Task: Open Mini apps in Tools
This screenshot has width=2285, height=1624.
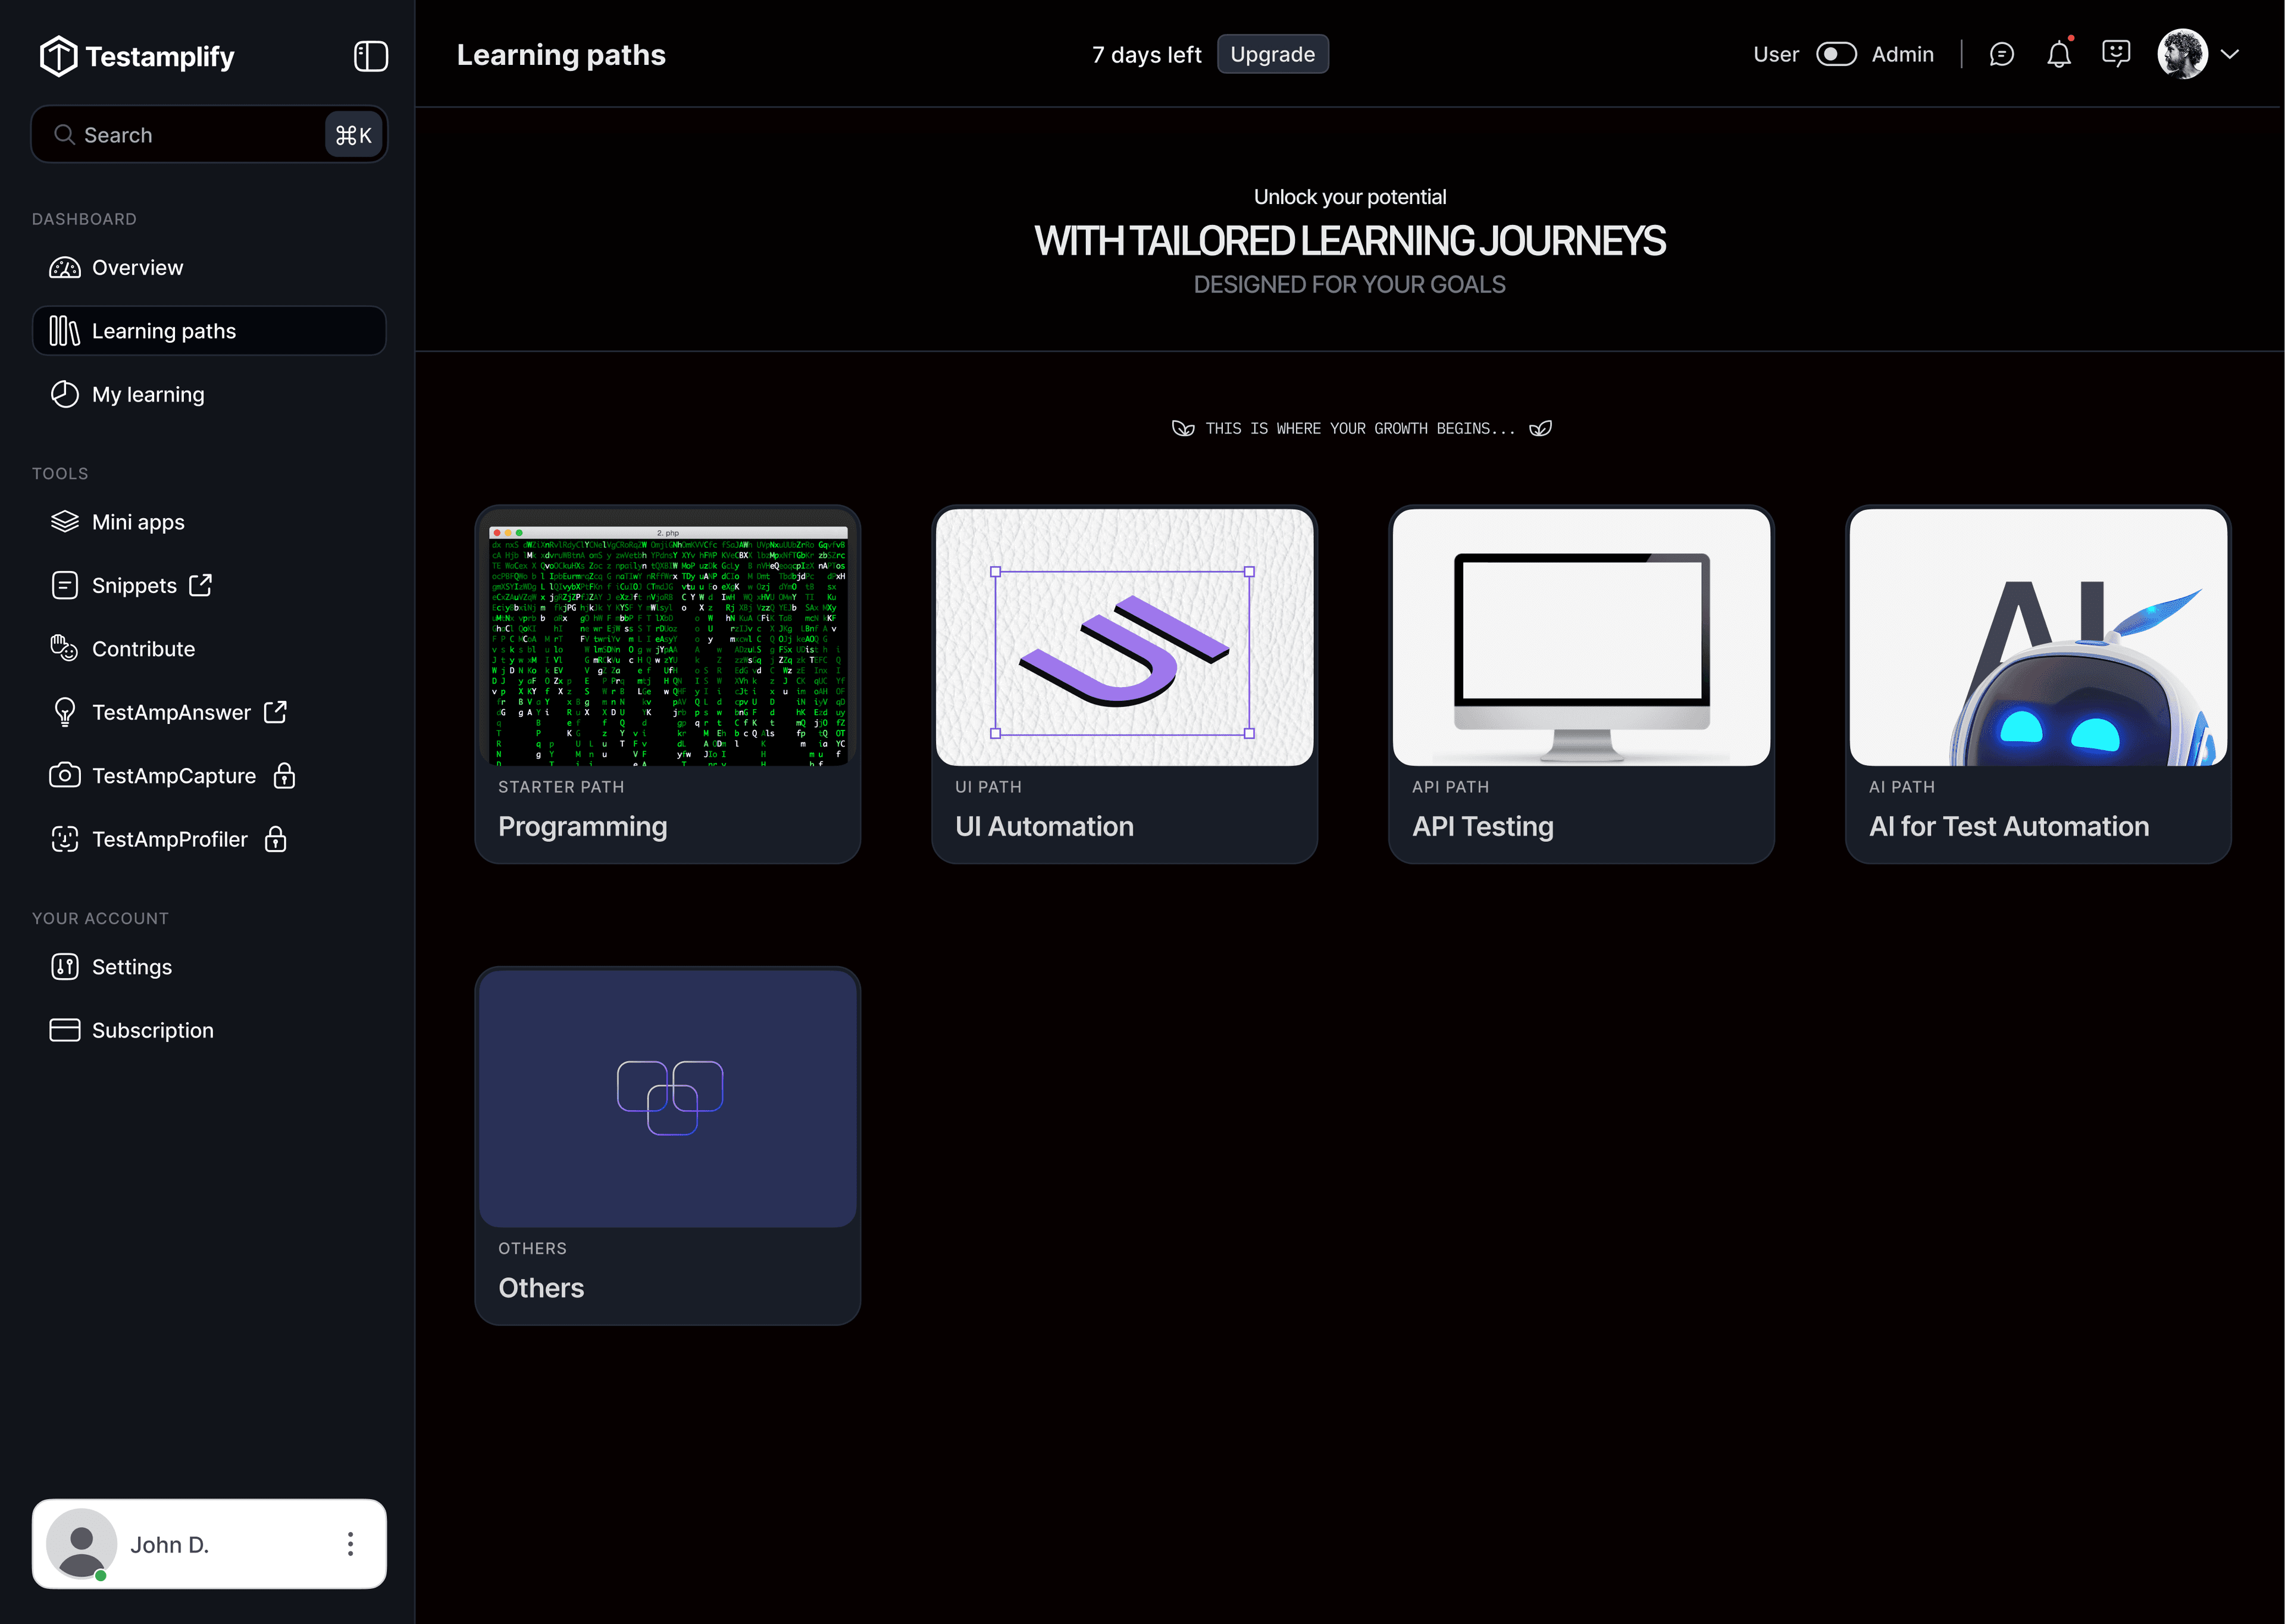Action: coord(138,522)
